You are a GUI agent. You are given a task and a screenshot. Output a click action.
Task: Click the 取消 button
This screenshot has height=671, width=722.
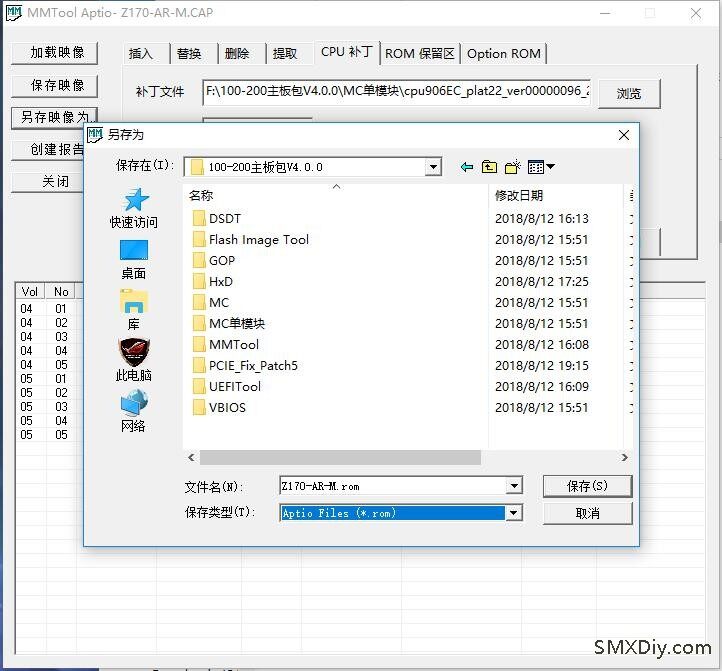(588, 513)
